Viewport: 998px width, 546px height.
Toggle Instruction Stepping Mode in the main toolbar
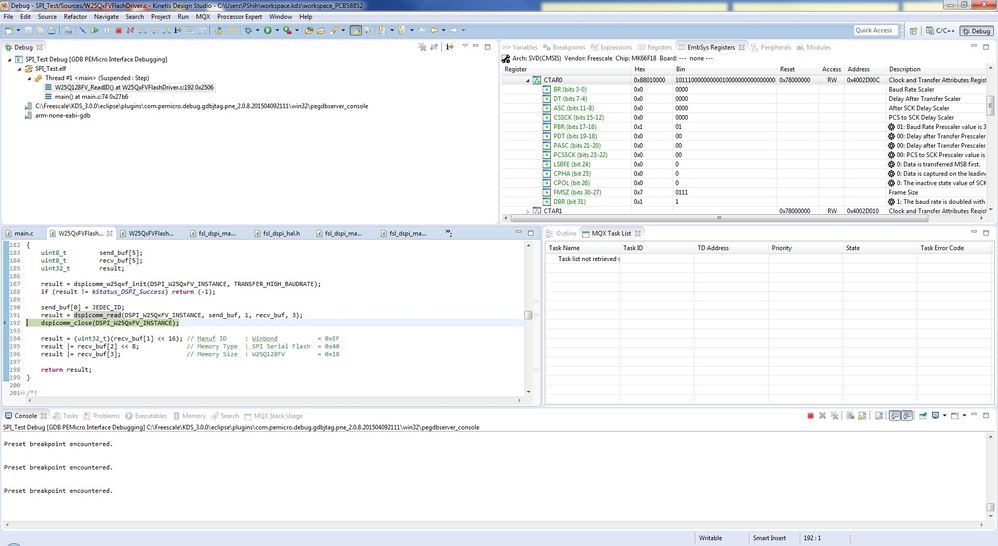pyautogui.click(x=178, y=30)
